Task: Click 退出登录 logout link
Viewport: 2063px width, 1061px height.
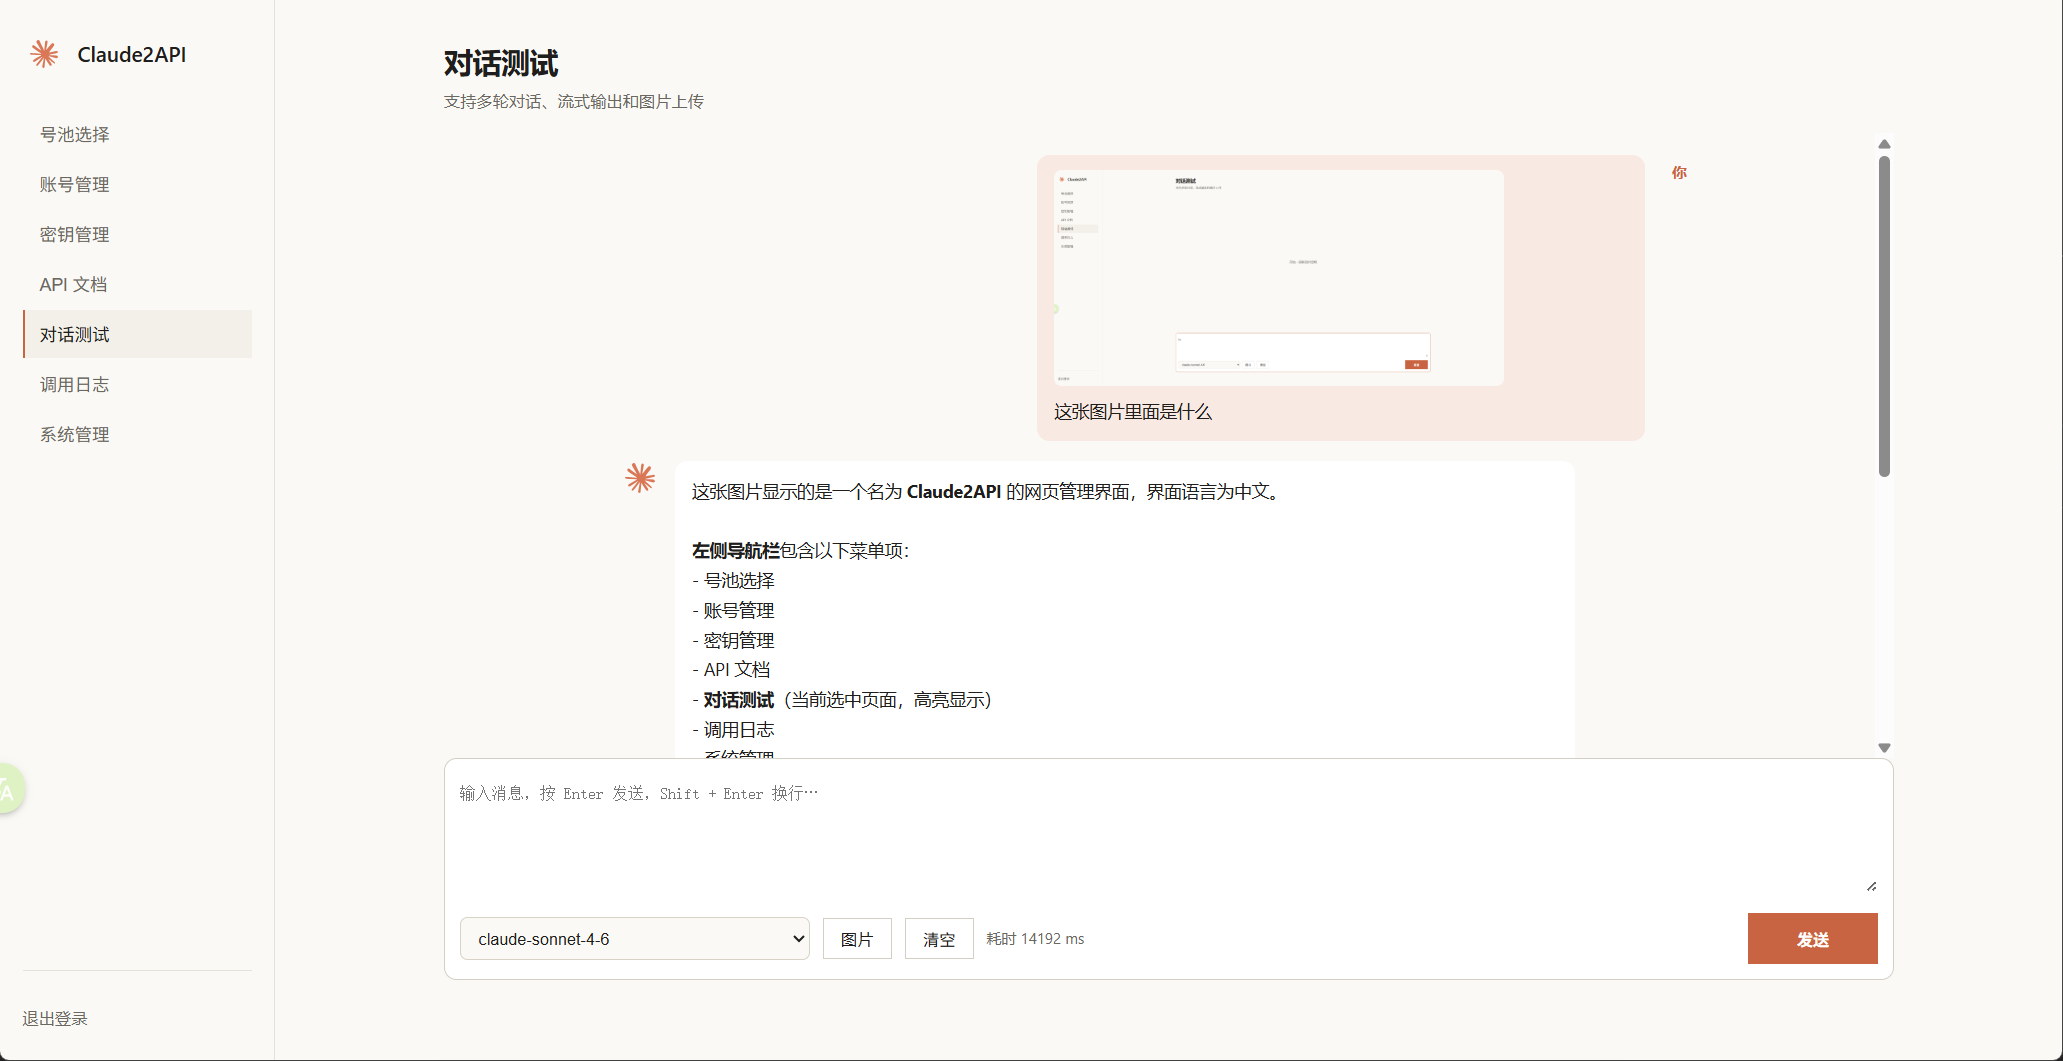Action: tap(55, 1018)
